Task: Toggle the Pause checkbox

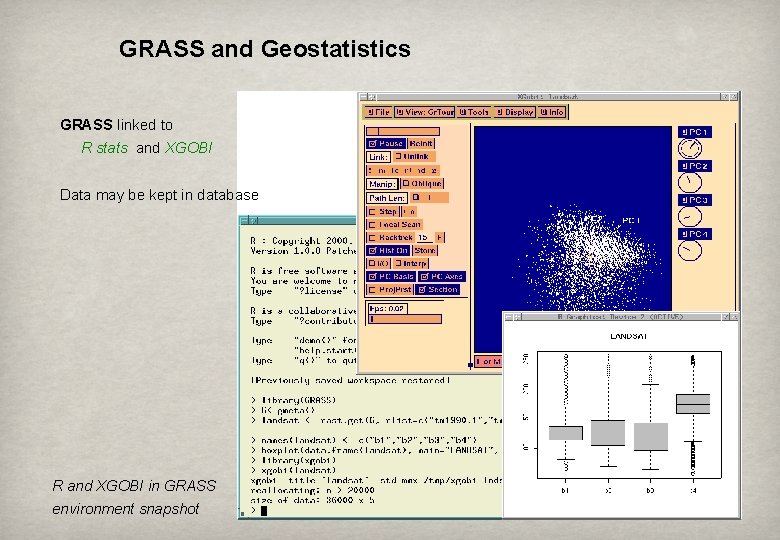Action: pyautogui.click(x=386, y=144)
